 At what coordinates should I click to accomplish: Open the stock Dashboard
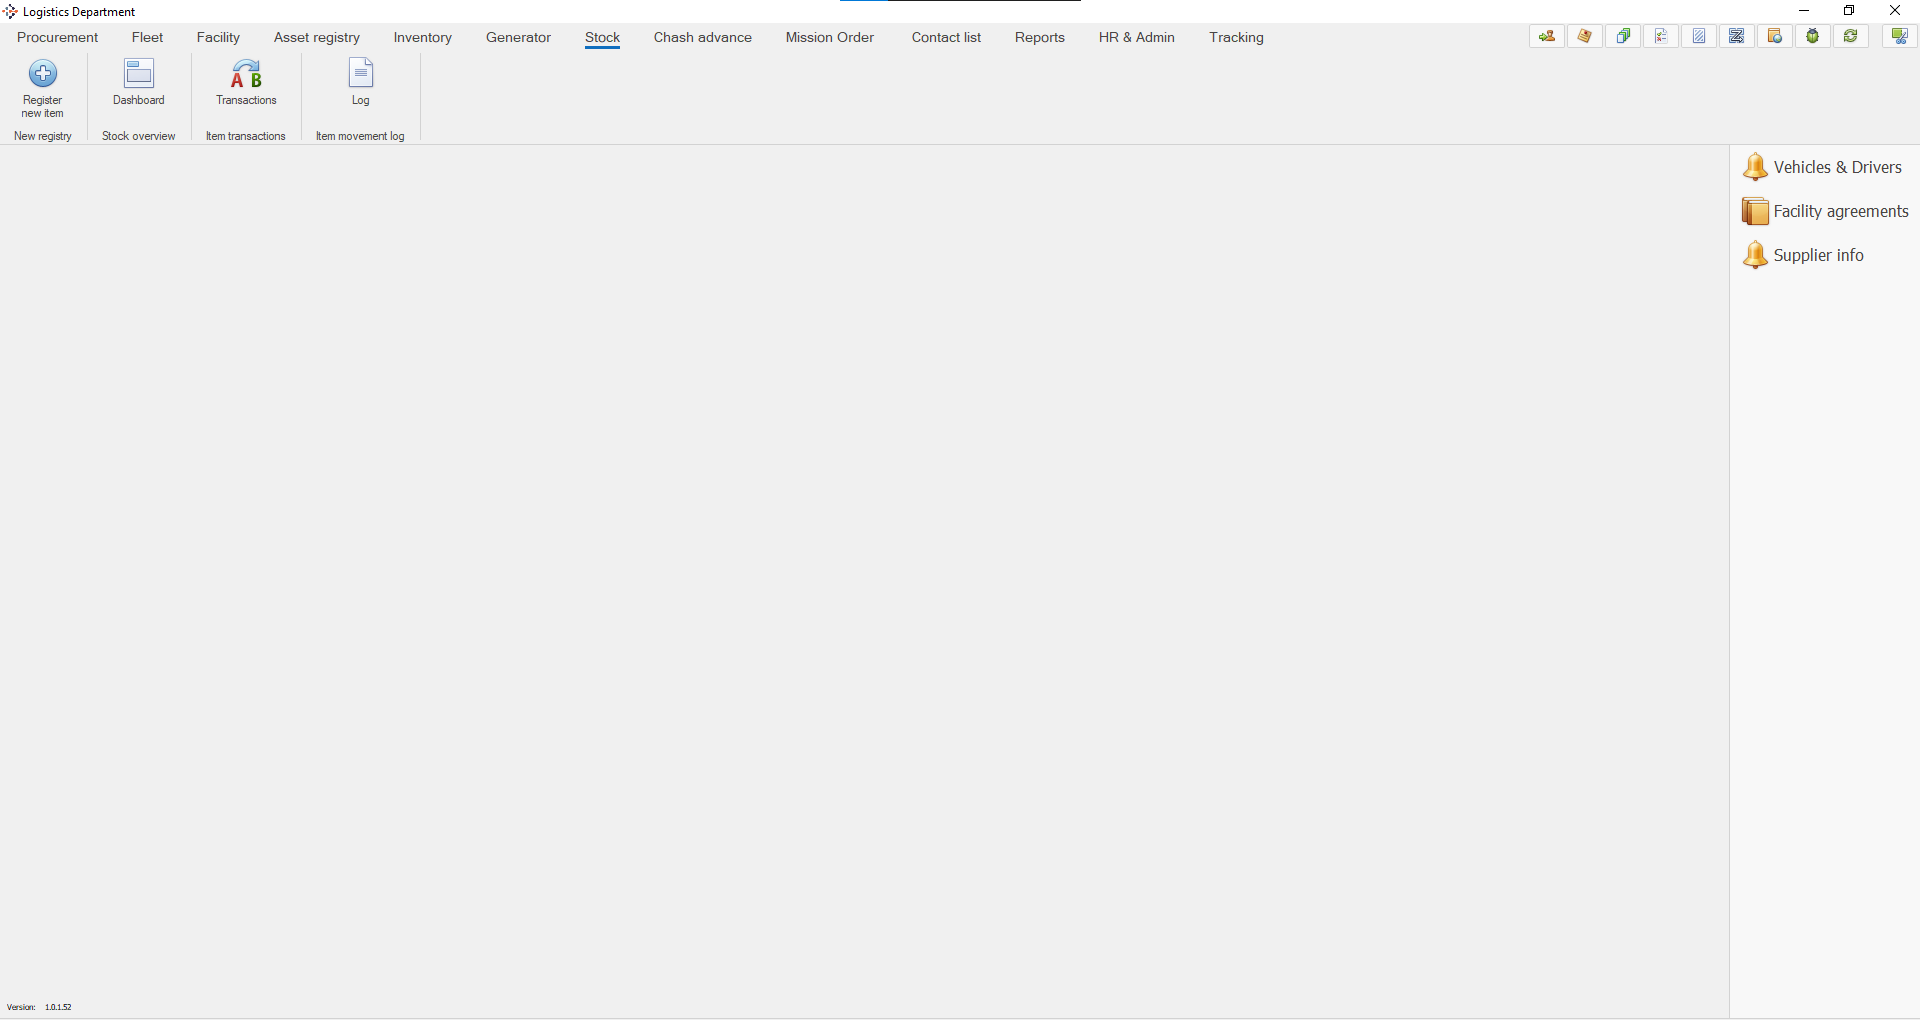tap(139, 75)
